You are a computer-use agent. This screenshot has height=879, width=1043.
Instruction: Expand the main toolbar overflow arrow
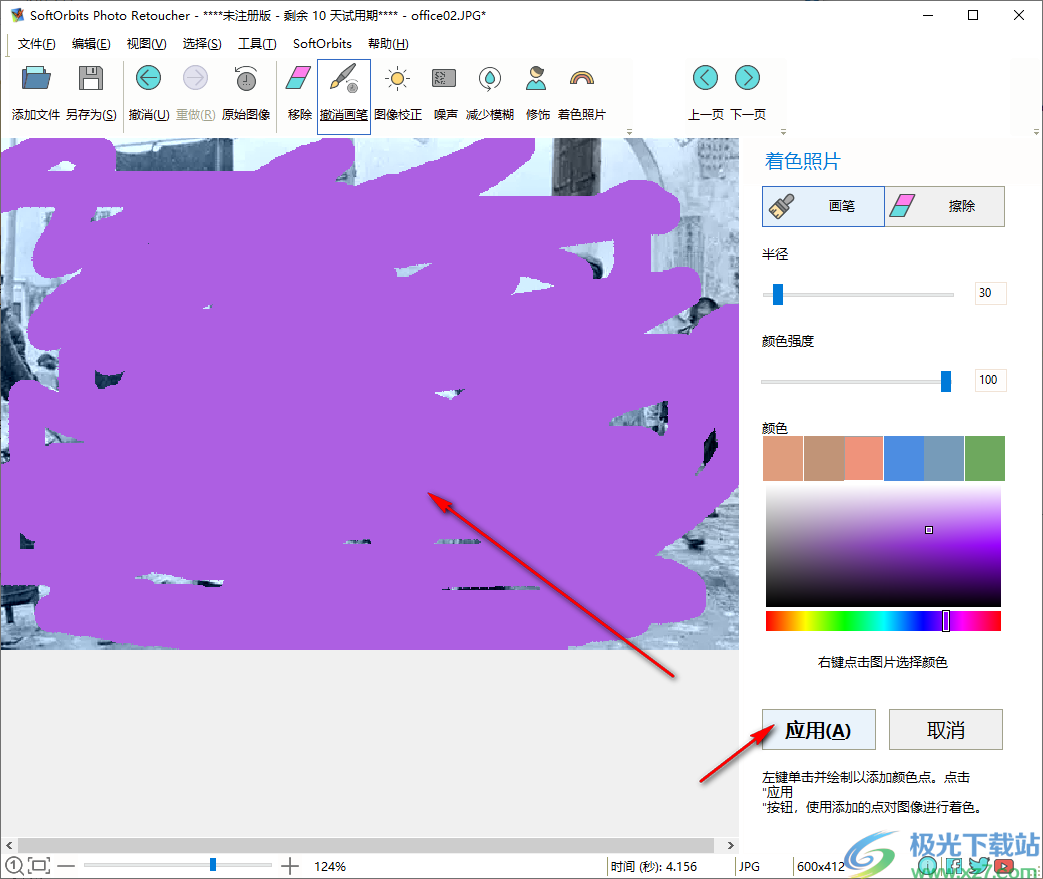tap(630, 132)
